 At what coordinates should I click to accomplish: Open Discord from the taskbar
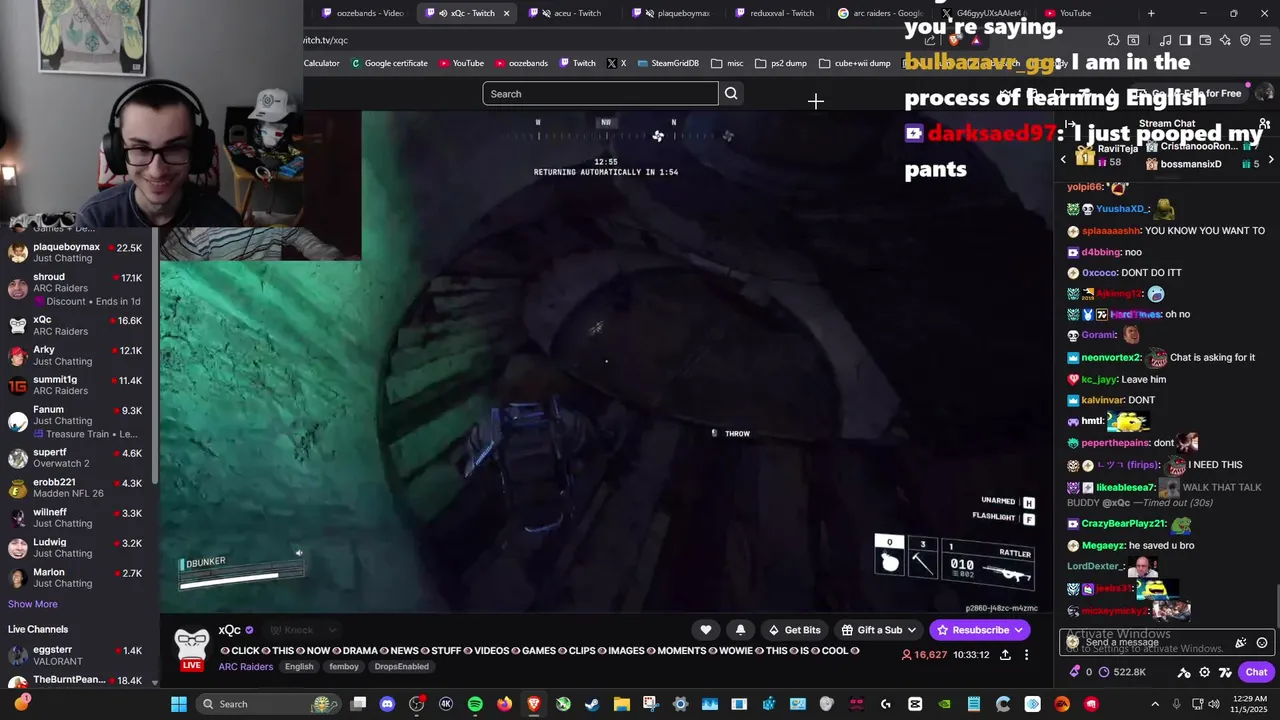pos(387,704)
